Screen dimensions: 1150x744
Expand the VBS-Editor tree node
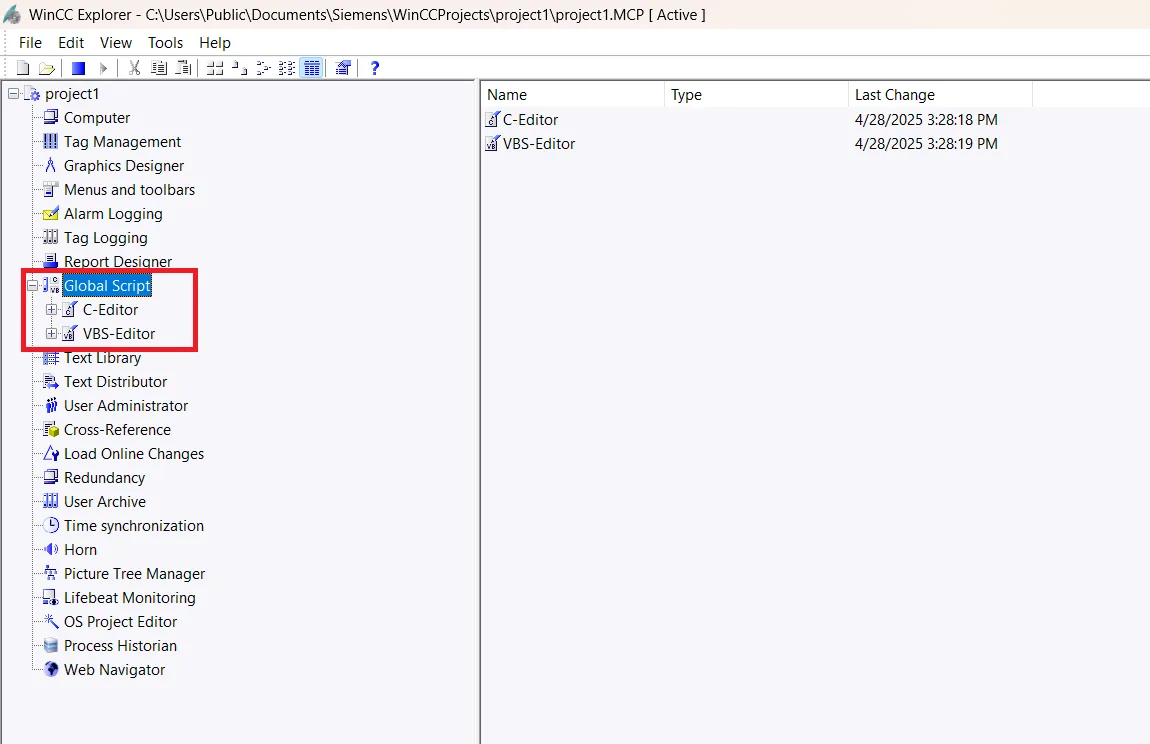tap(51, 334)
